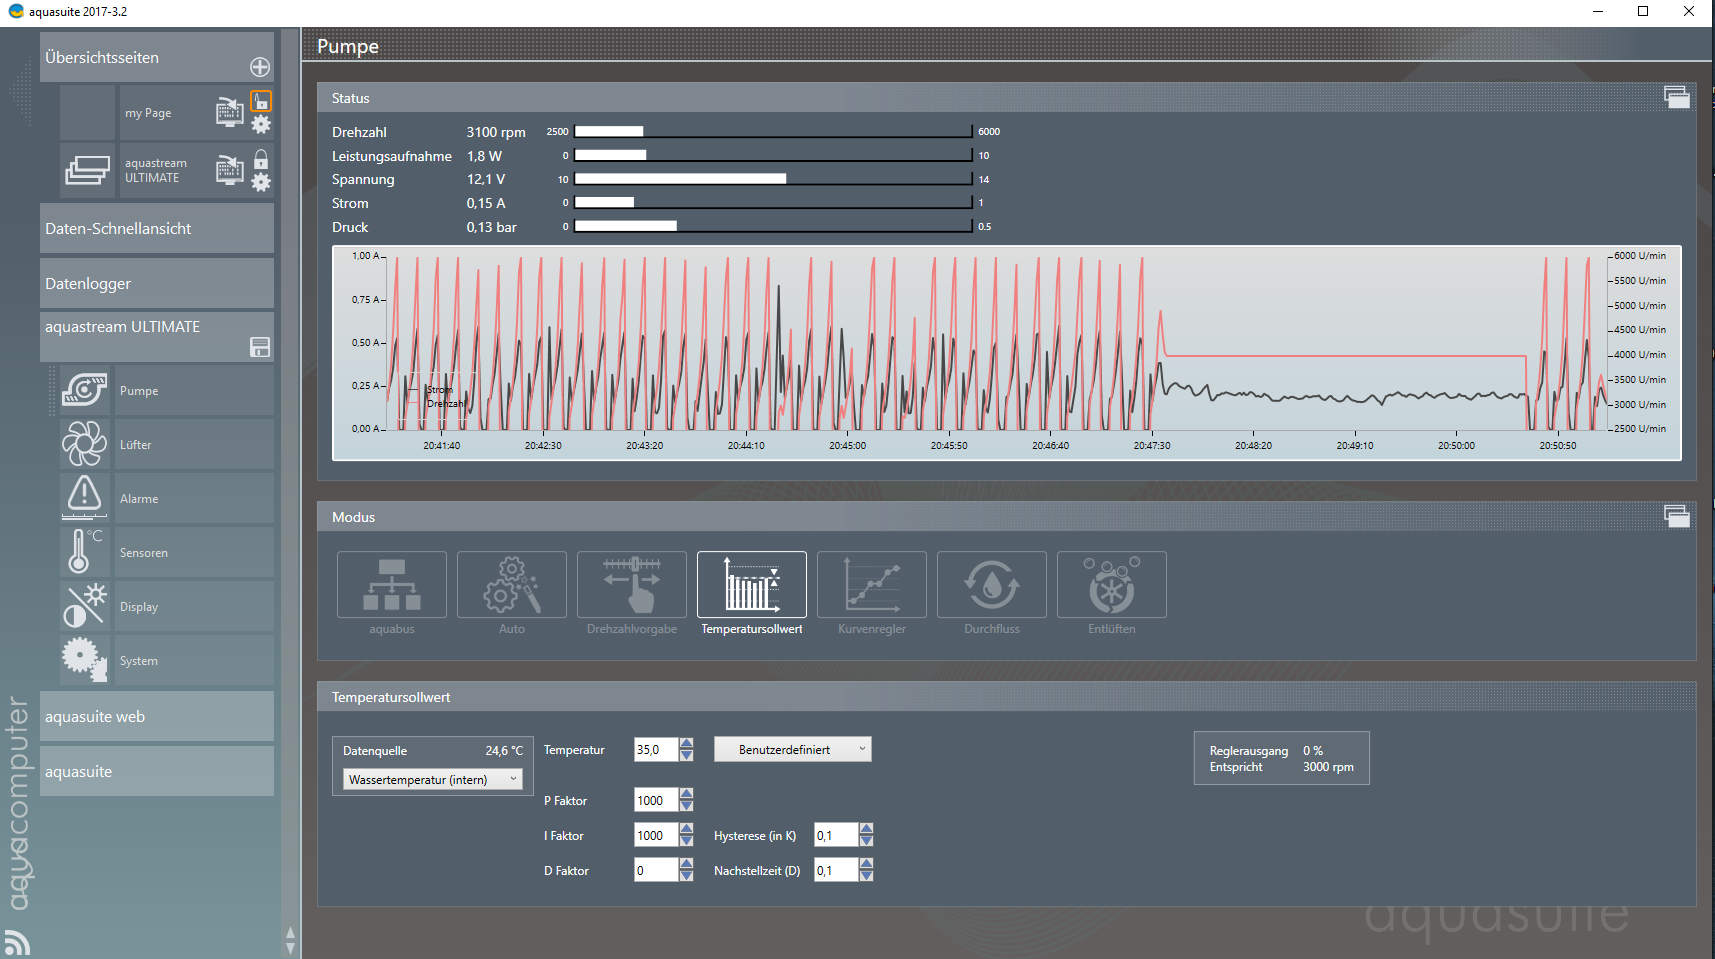Expand the bottom aquasuite section
Image resolution: width=1715 pixels, height=959 pixels.
pos(157,771)
